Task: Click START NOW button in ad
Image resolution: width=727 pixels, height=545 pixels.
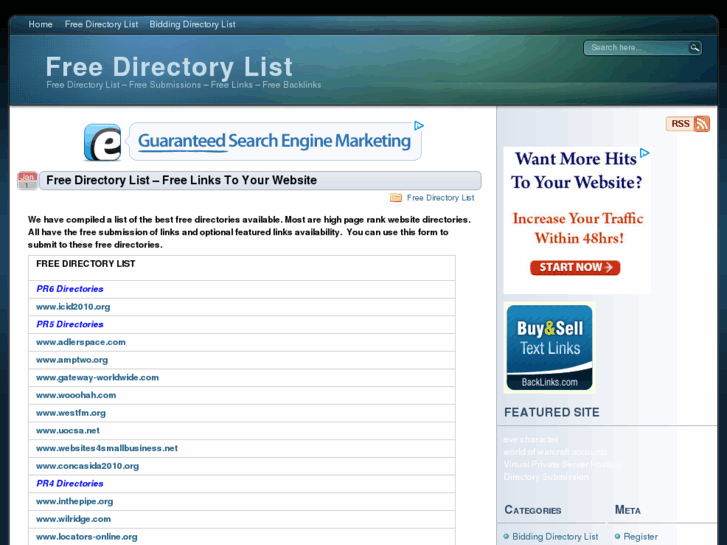Action: (575, 268)
